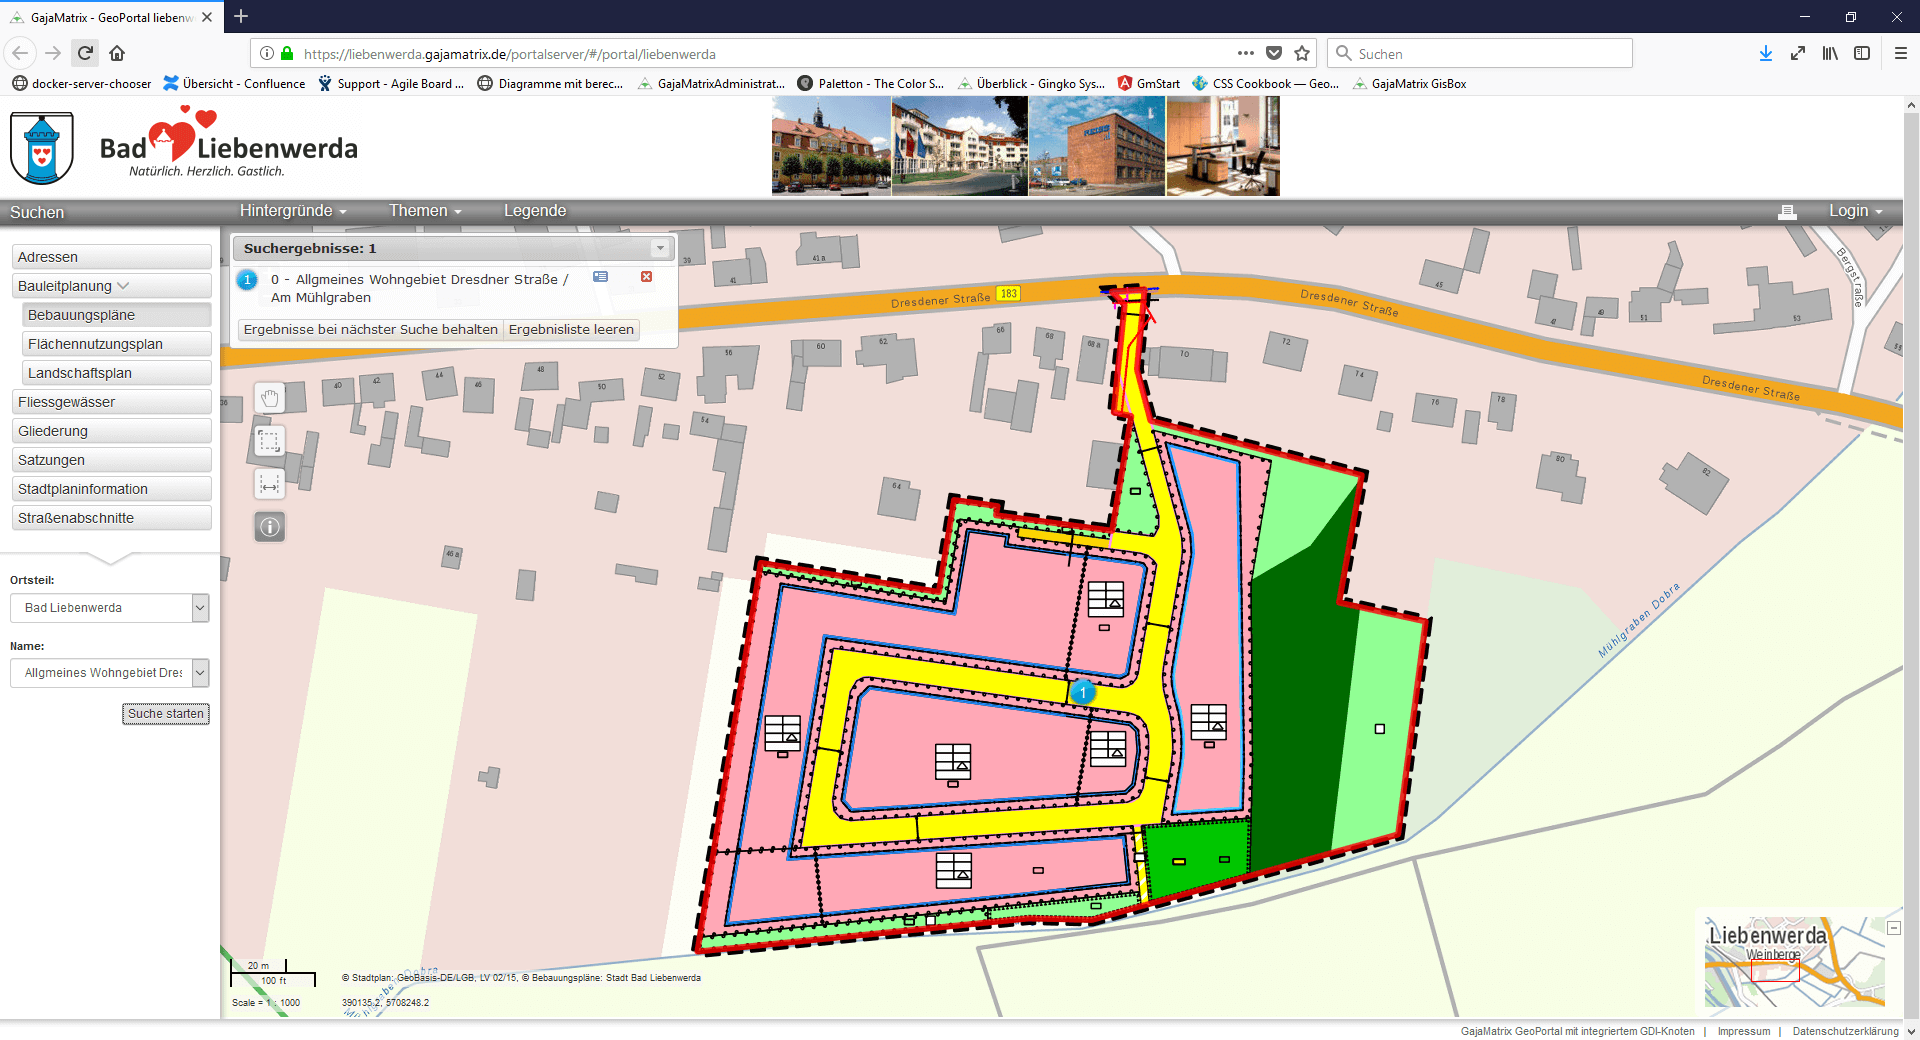Remove search result with red X icon
The image size is (1920, 1040).
[x=646, y=277]
